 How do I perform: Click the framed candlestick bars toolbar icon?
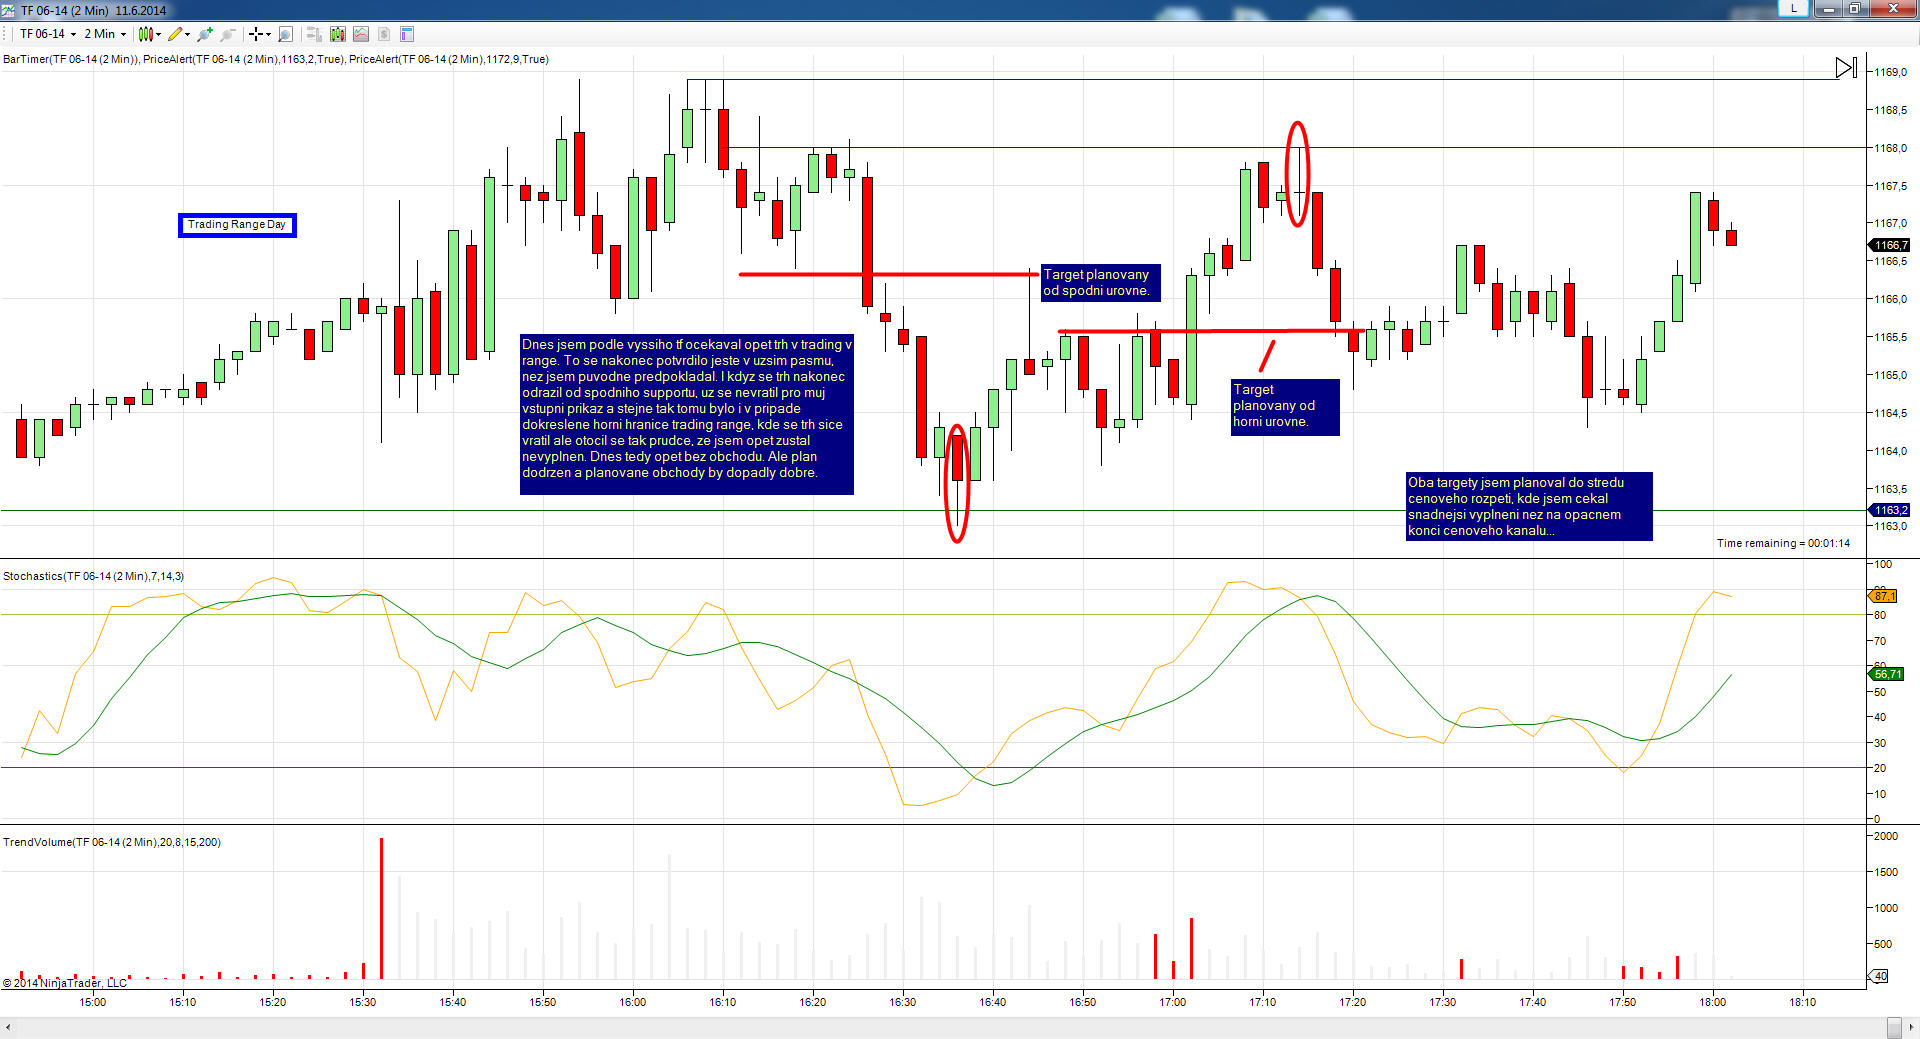click(x=338, y=34)
